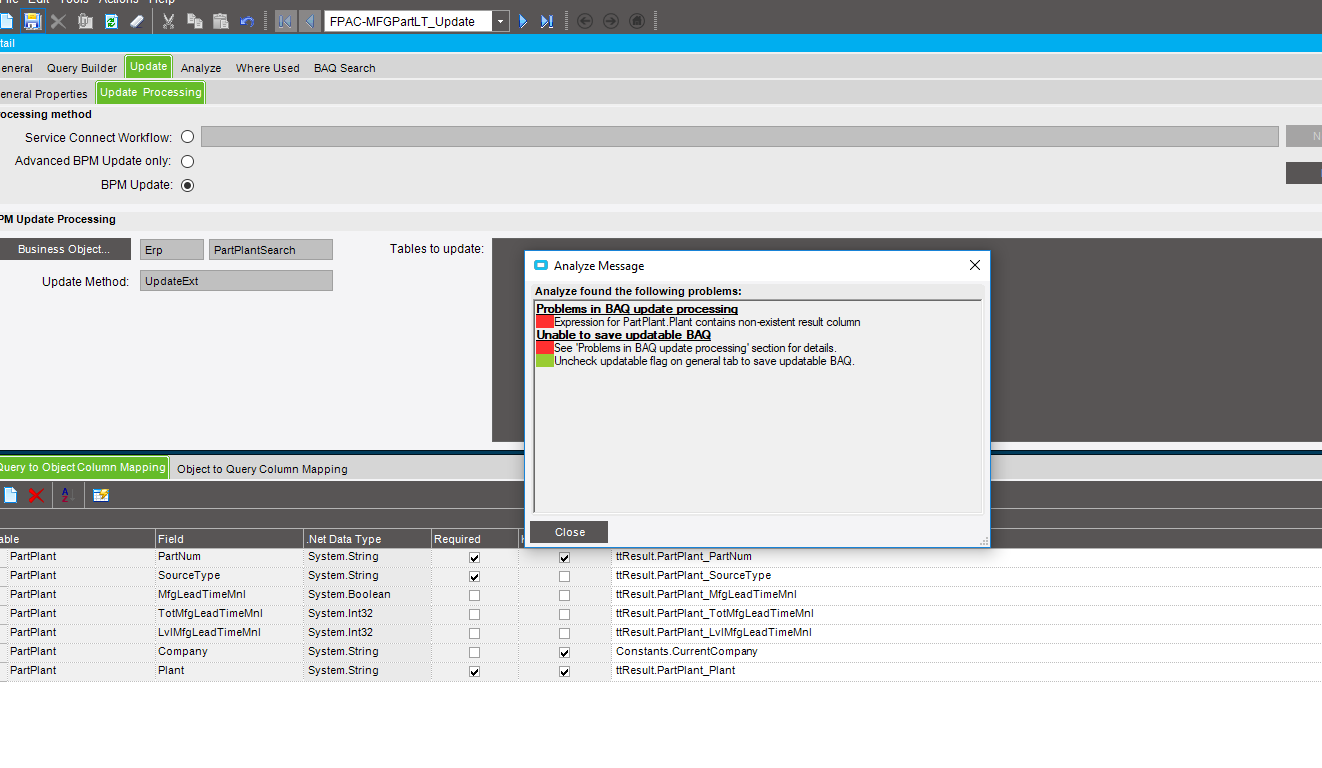Click the Delete X icon in top toolbar
The width and height of the screenshot is (1322, 768).
(x=59, y=21)
